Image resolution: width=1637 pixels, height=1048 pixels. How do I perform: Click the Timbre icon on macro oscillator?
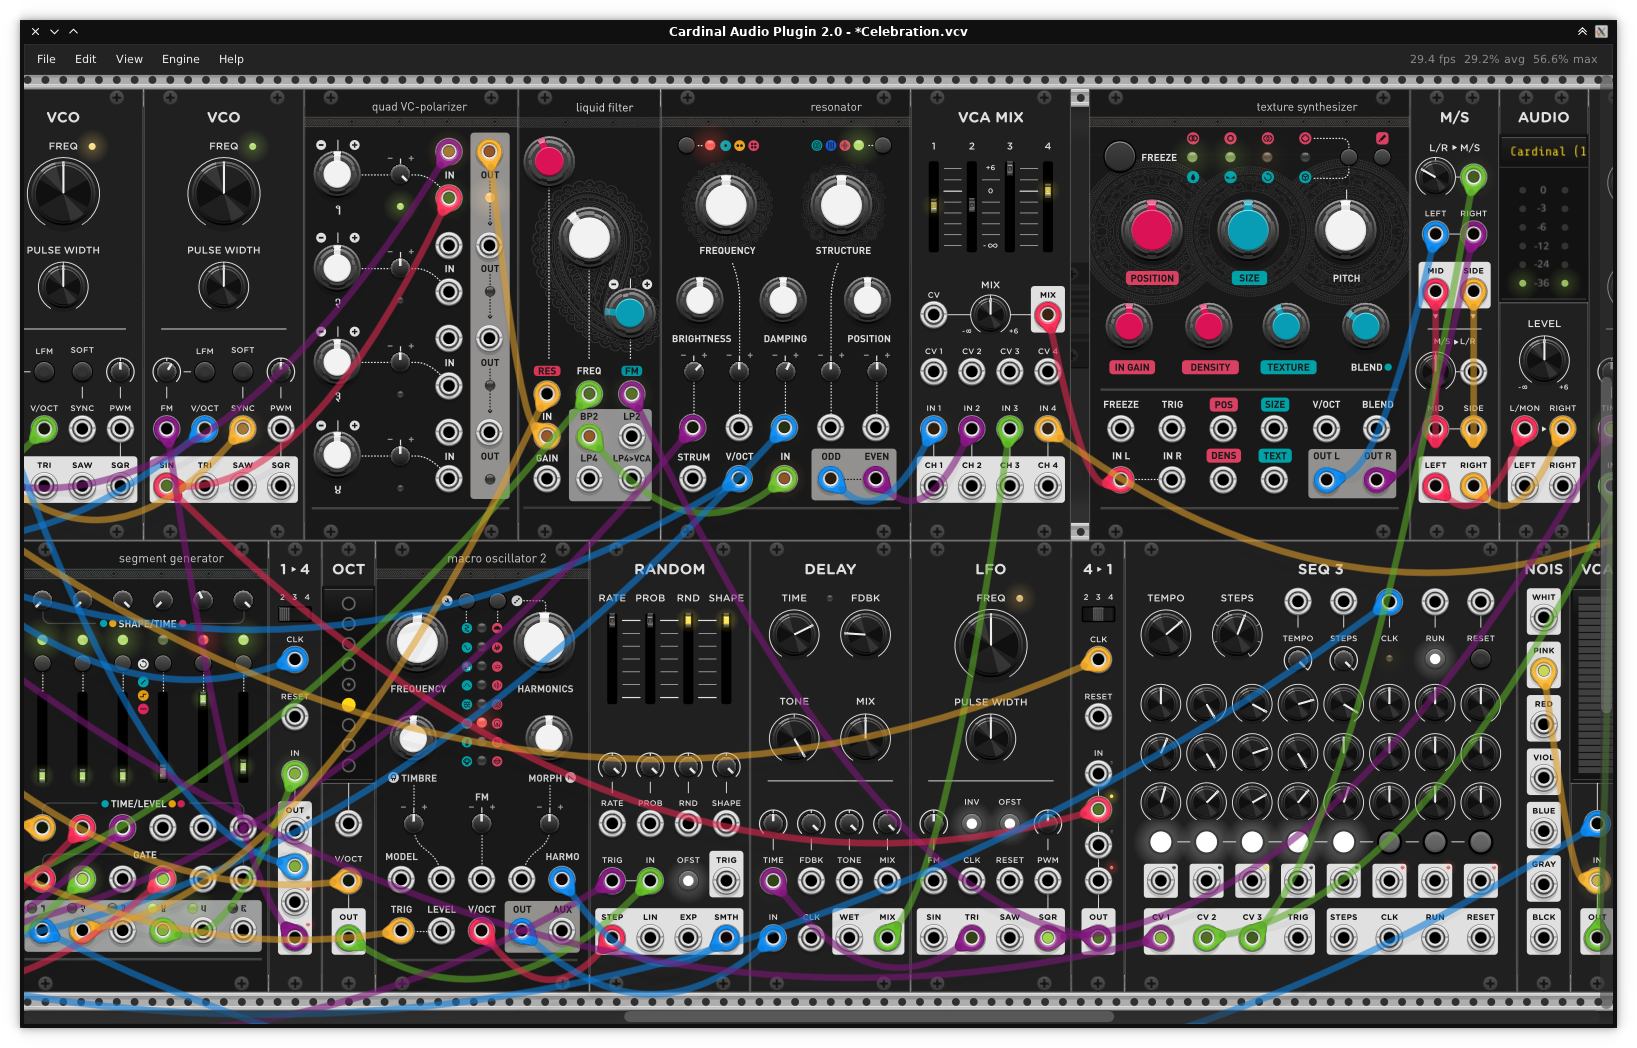(x=394, y=778)
